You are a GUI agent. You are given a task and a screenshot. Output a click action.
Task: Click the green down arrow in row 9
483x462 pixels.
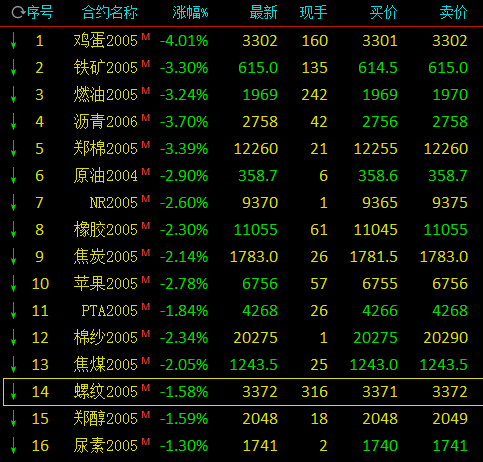pyautogui.click(x=13, y=257)
